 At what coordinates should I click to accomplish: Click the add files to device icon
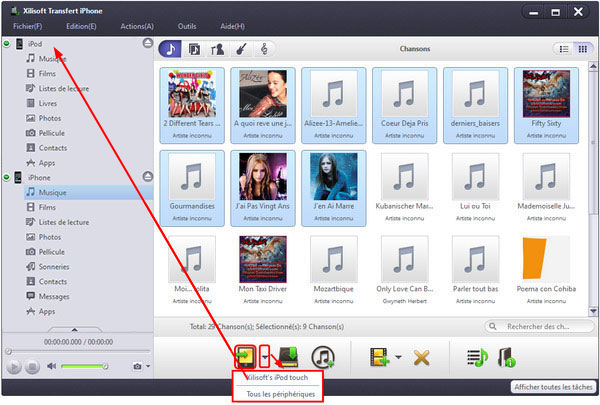coord(379,357)
